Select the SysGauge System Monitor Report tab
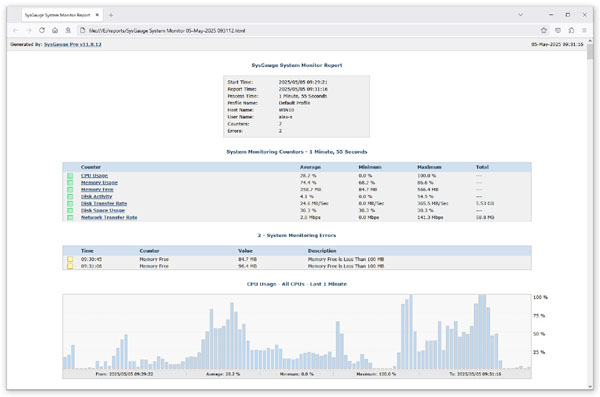Viewport: 600px width, 397px height. coord(61,15)
